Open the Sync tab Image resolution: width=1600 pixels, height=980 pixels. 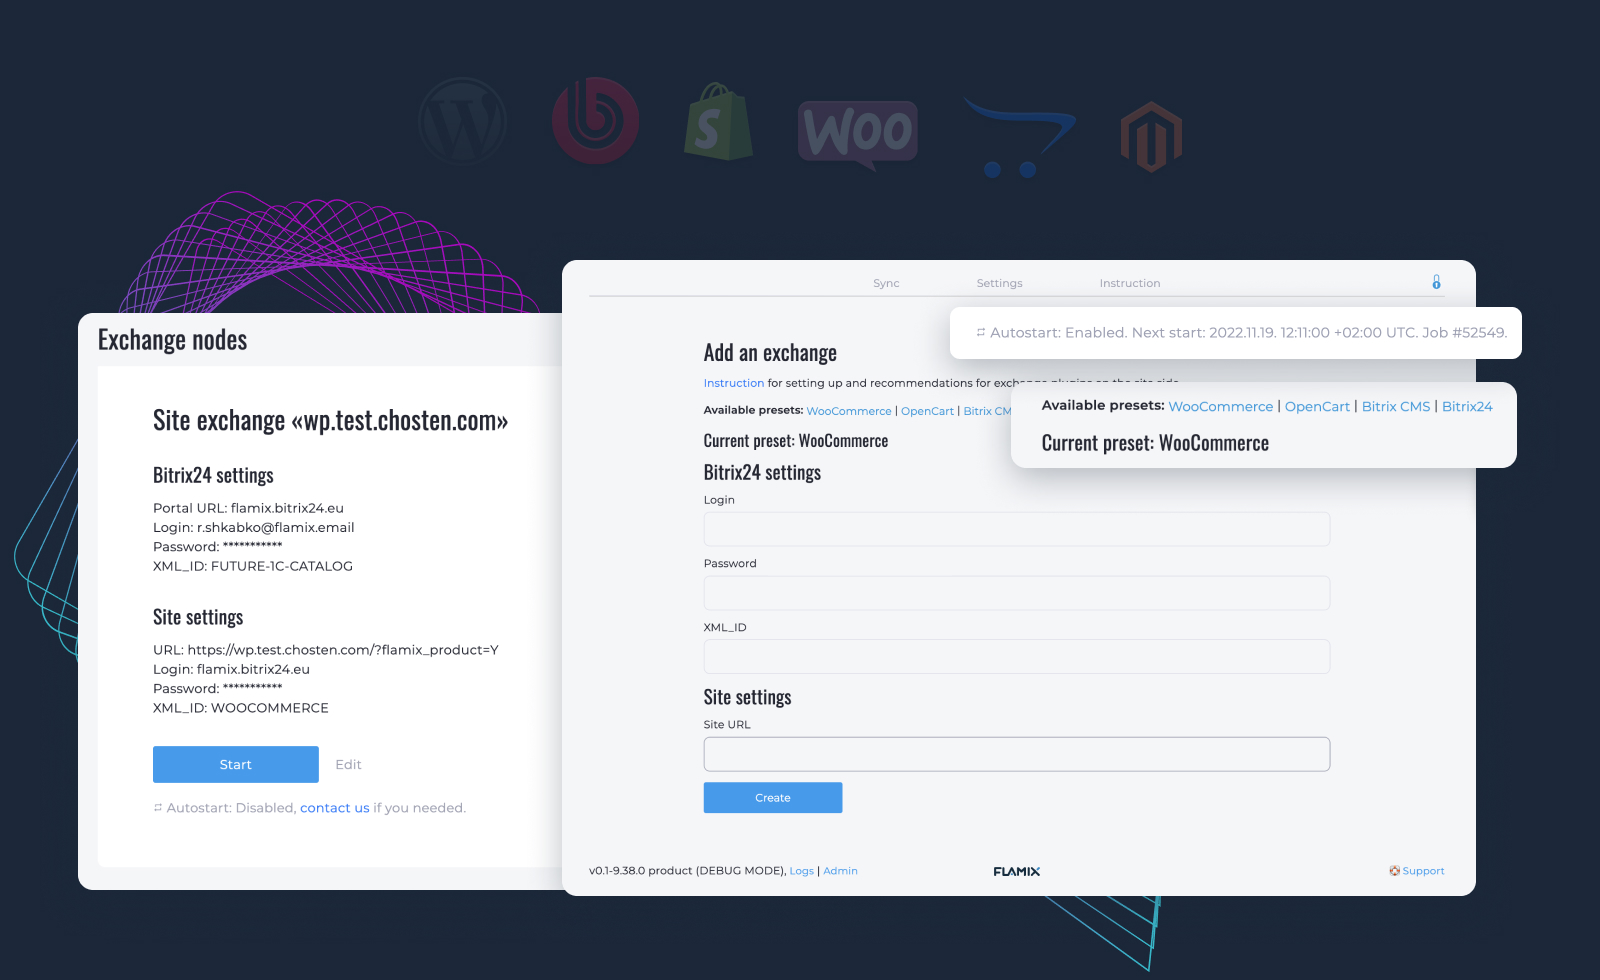(886, 283)
